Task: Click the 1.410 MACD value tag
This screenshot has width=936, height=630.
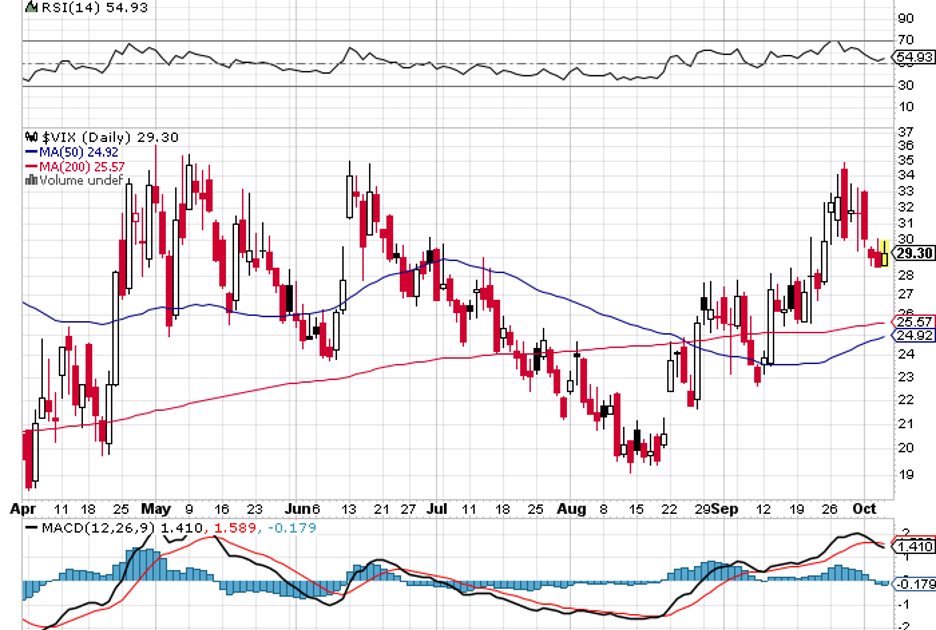Action: tap(914, 547)
